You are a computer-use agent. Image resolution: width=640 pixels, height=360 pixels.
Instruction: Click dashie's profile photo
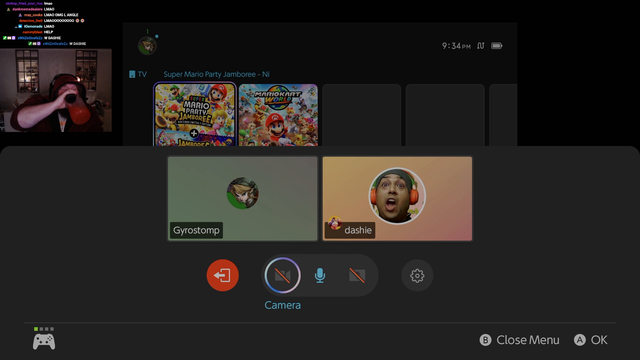coord(397,196)
